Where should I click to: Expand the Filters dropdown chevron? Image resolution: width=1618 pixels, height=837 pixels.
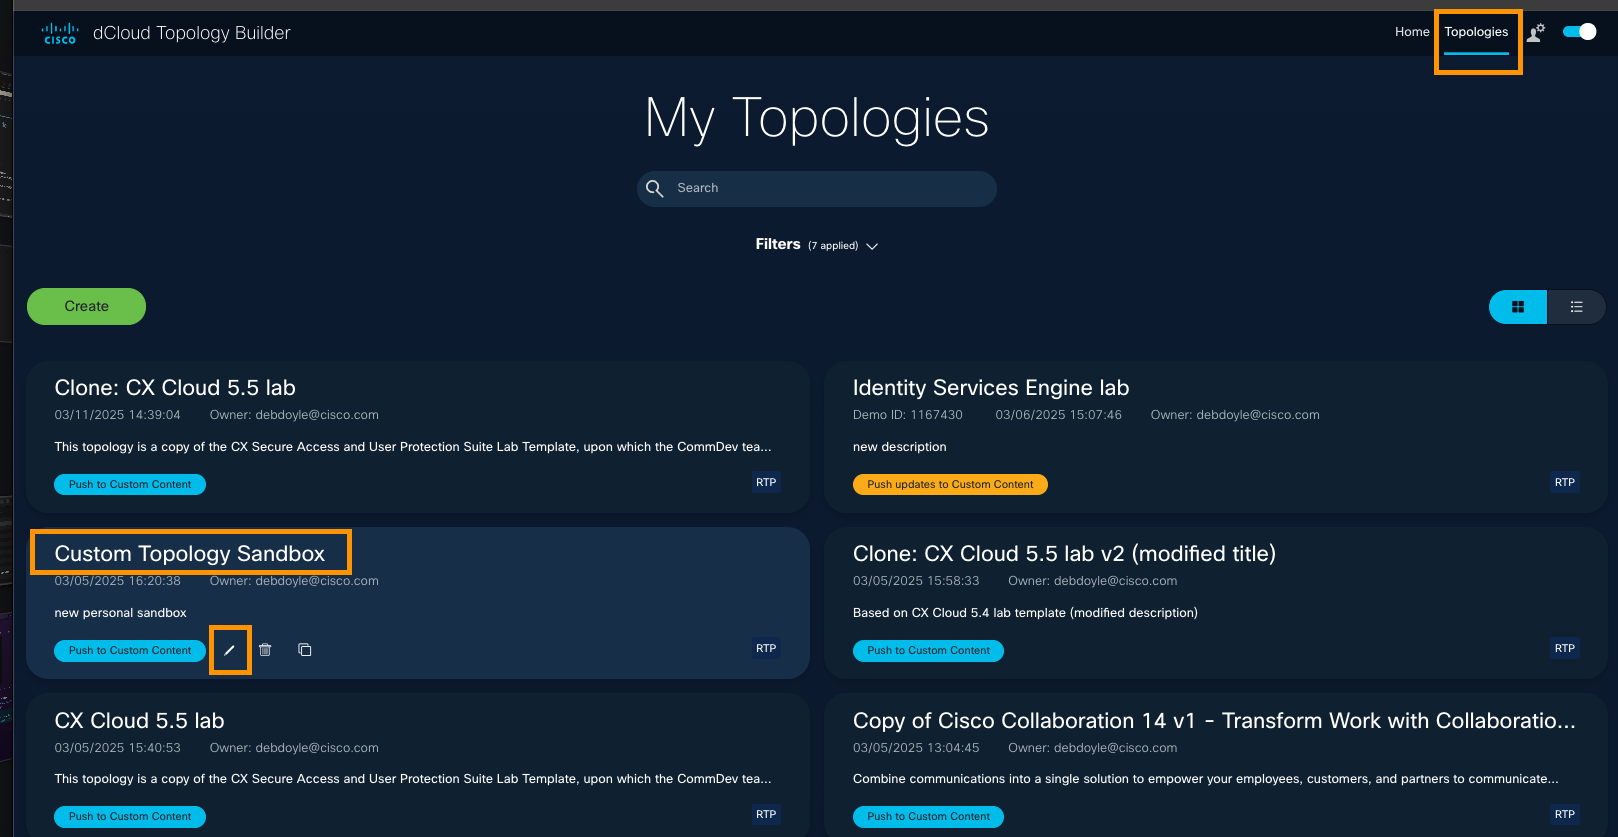872,246
